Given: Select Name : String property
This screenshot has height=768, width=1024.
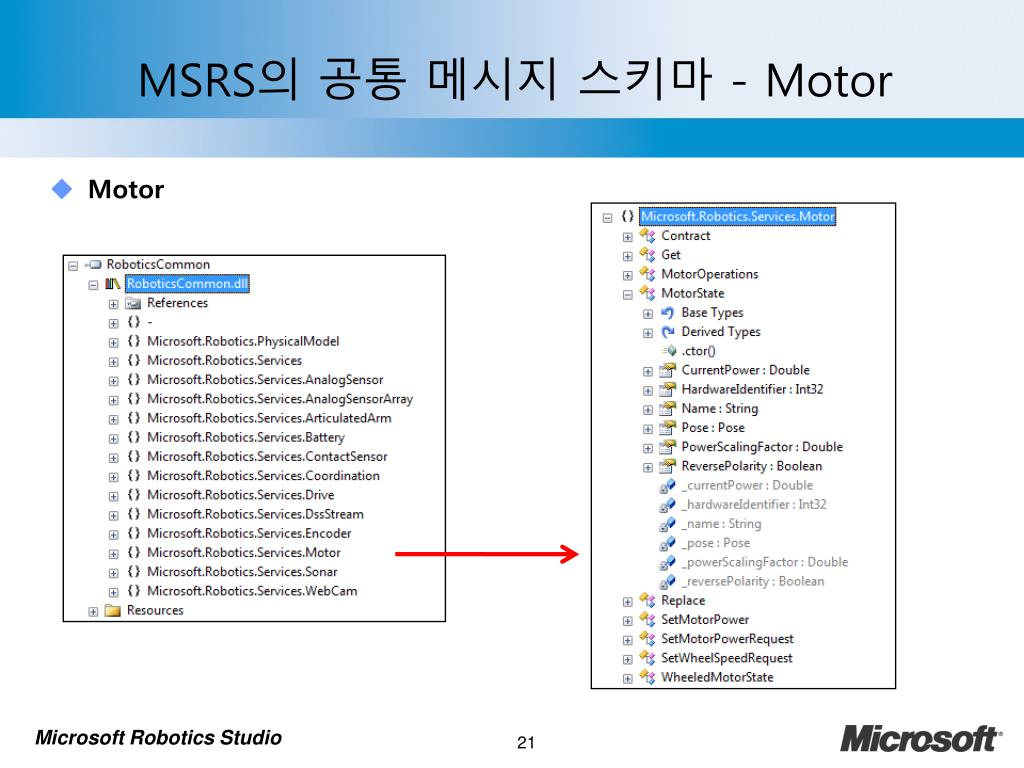Looking at the screenshot, I should pyautogui.click(x=720, y=409).
